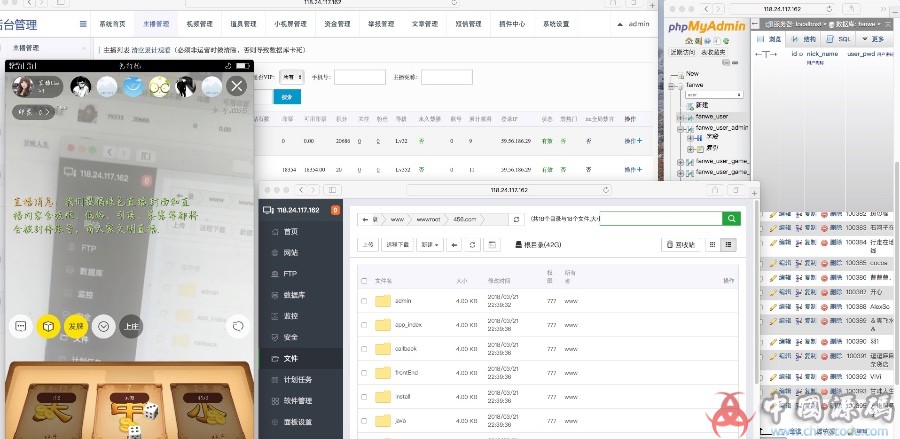900x439 pixels.
Task: Refresh the file path breadcrumb bar
Action: pos(516,219)
